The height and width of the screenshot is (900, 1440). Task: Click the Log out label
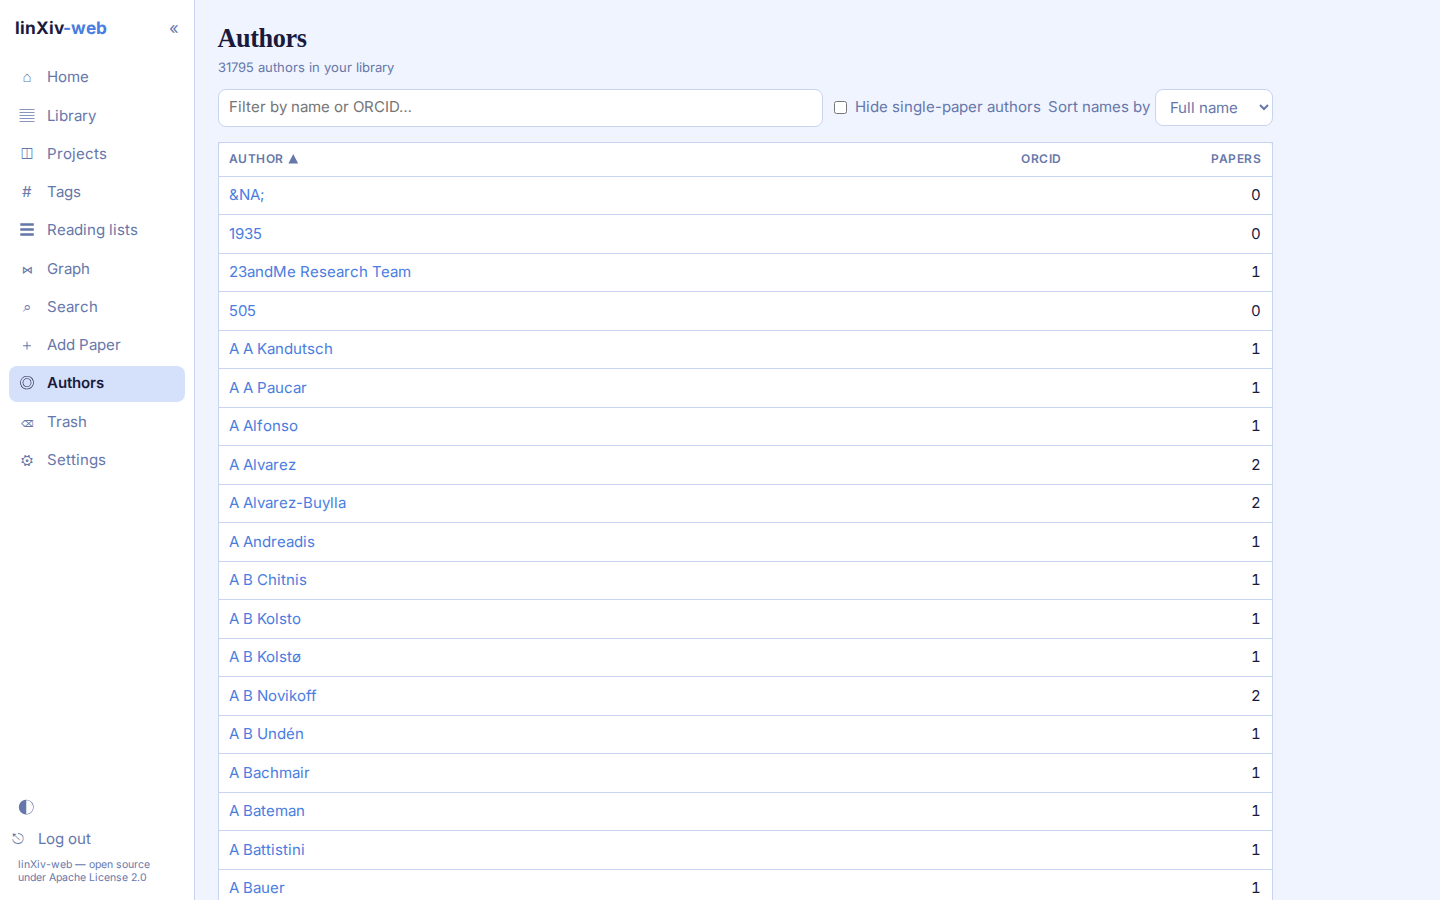(x=64, y=839)
